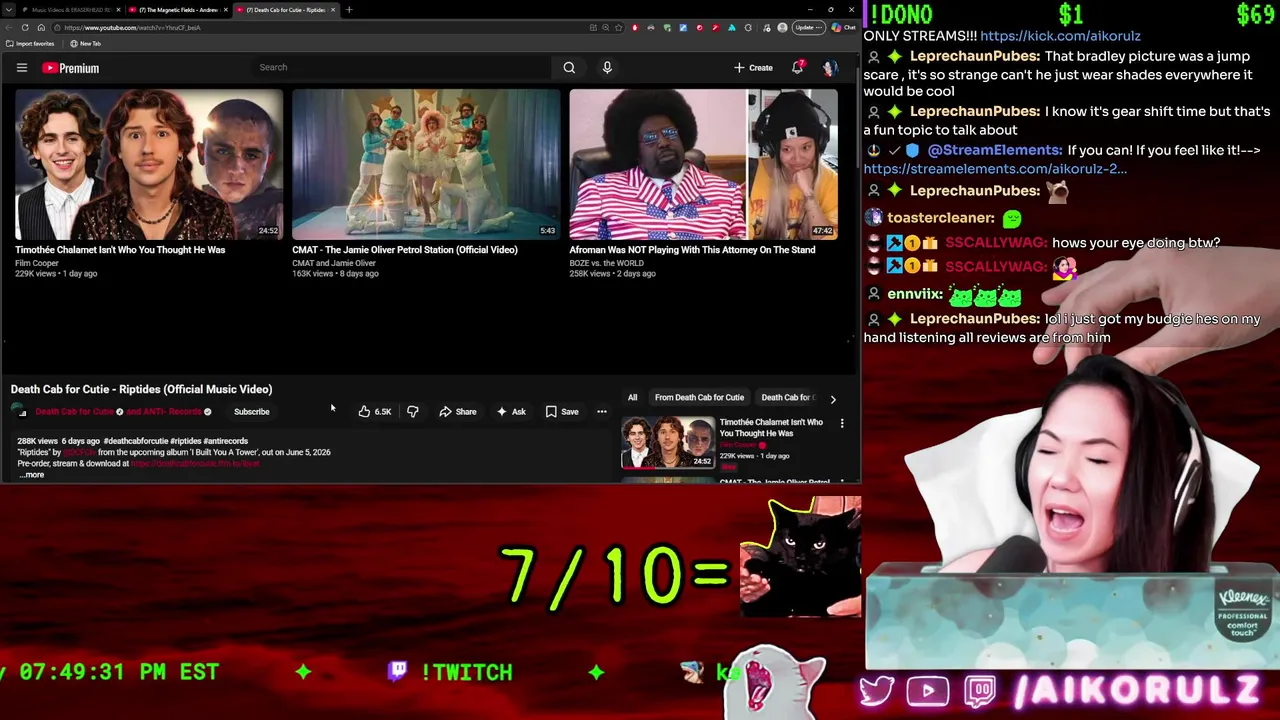Image resolution: width=1280 pixels, height=720 pixels.
Task: Click the YouTube search magnifier button
Action: (x=569, y=67)
